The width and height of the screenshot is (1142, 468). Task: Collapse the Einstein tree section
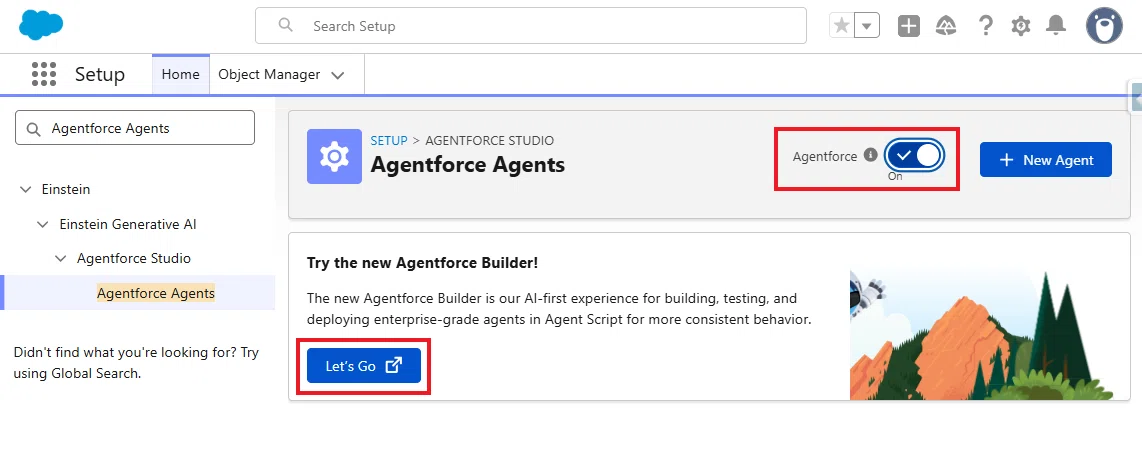pos(25,189)
